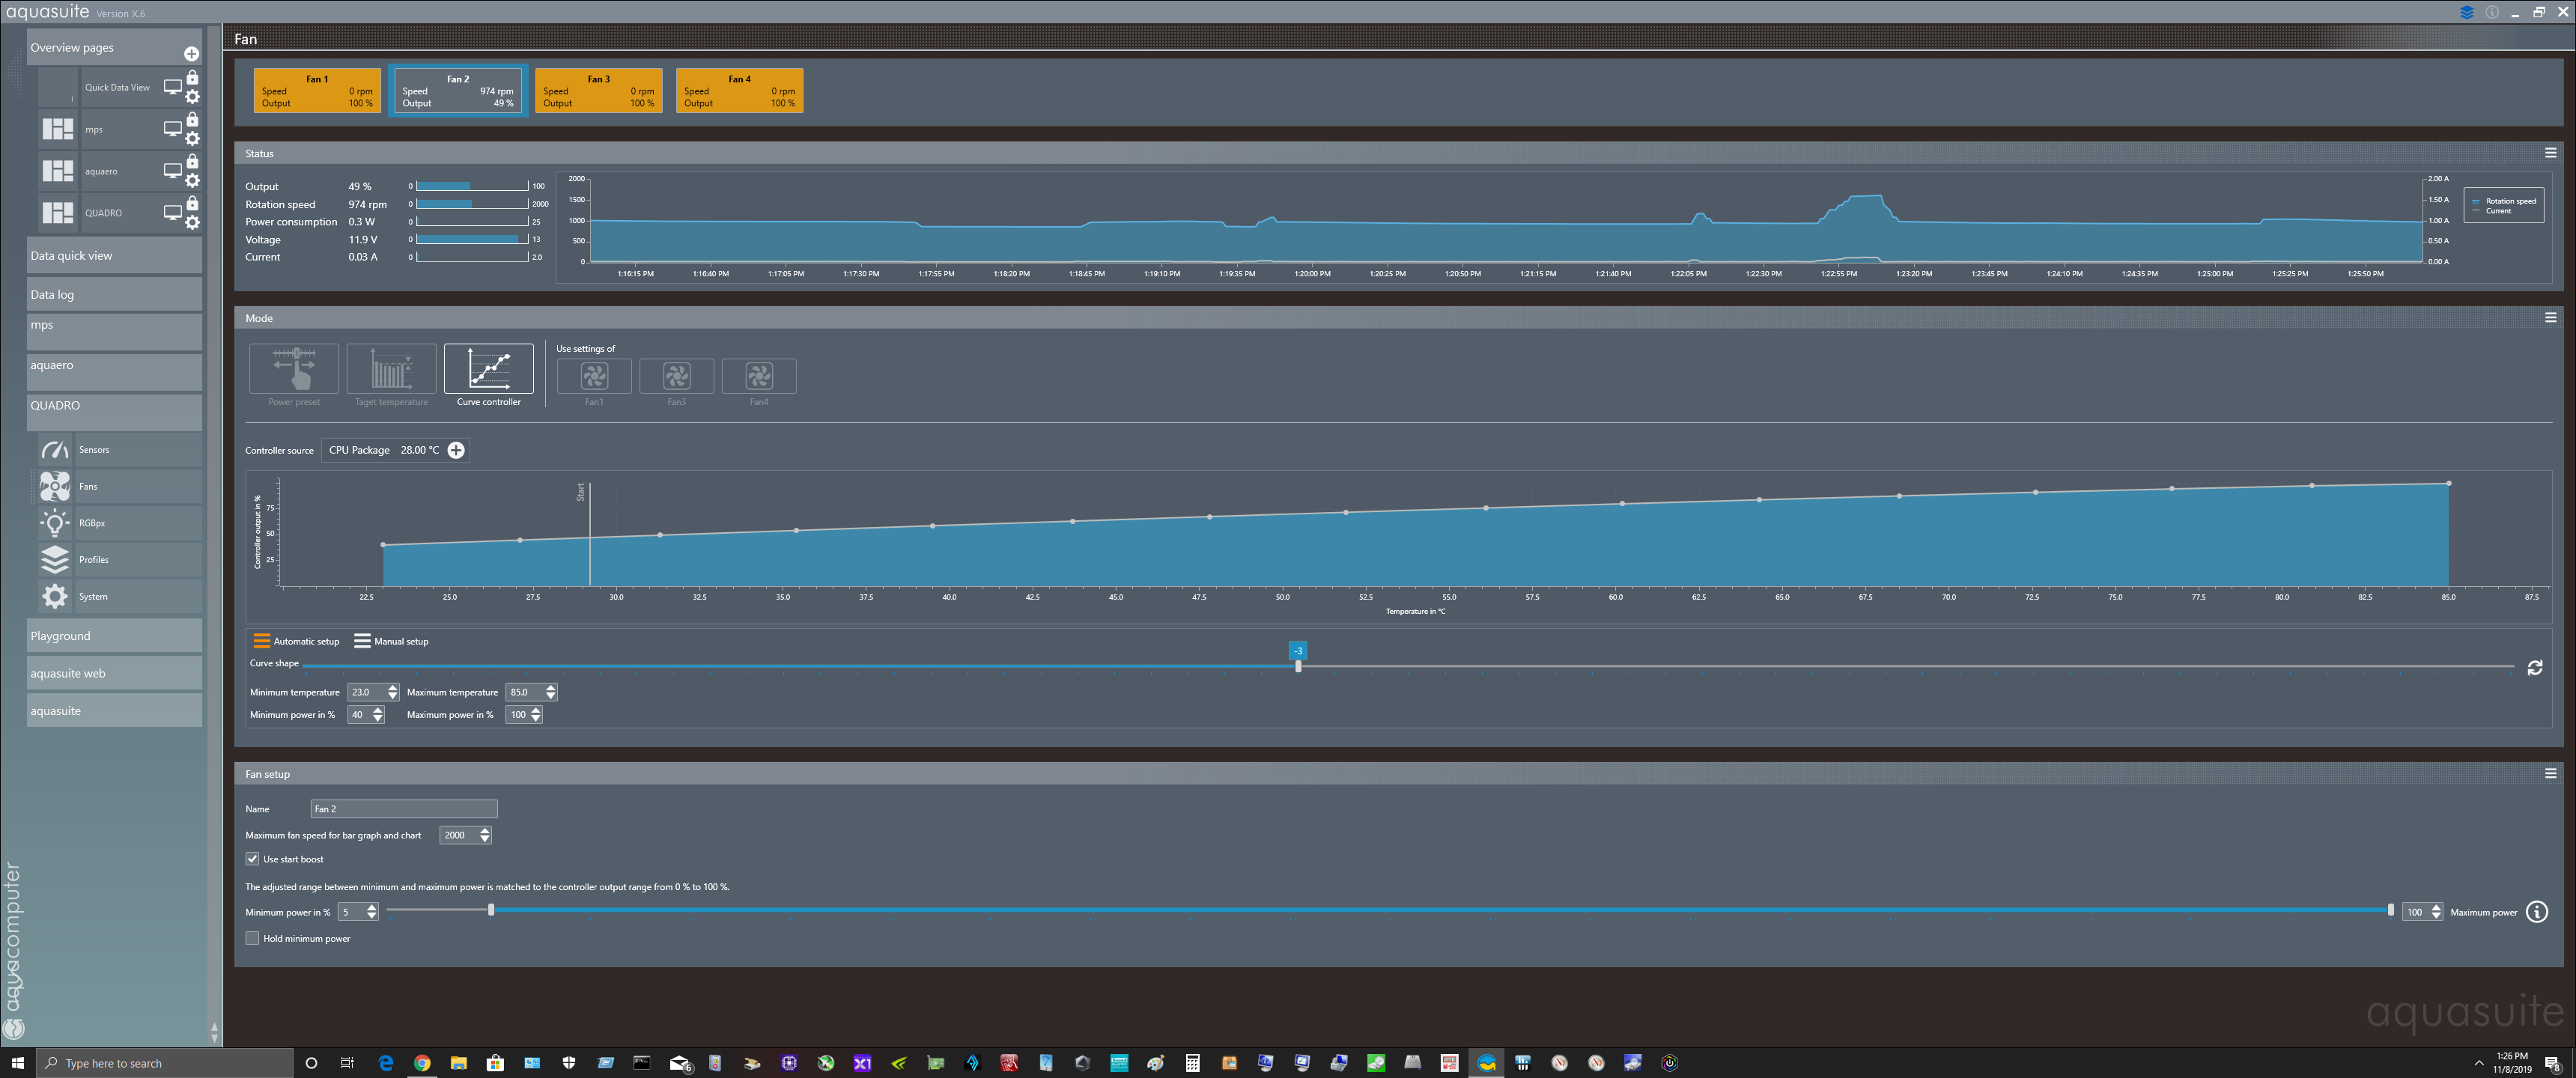Open Mode panel hamburger menu
The height and width of the screenshot is (1078, 2576).
(2550, 318)
